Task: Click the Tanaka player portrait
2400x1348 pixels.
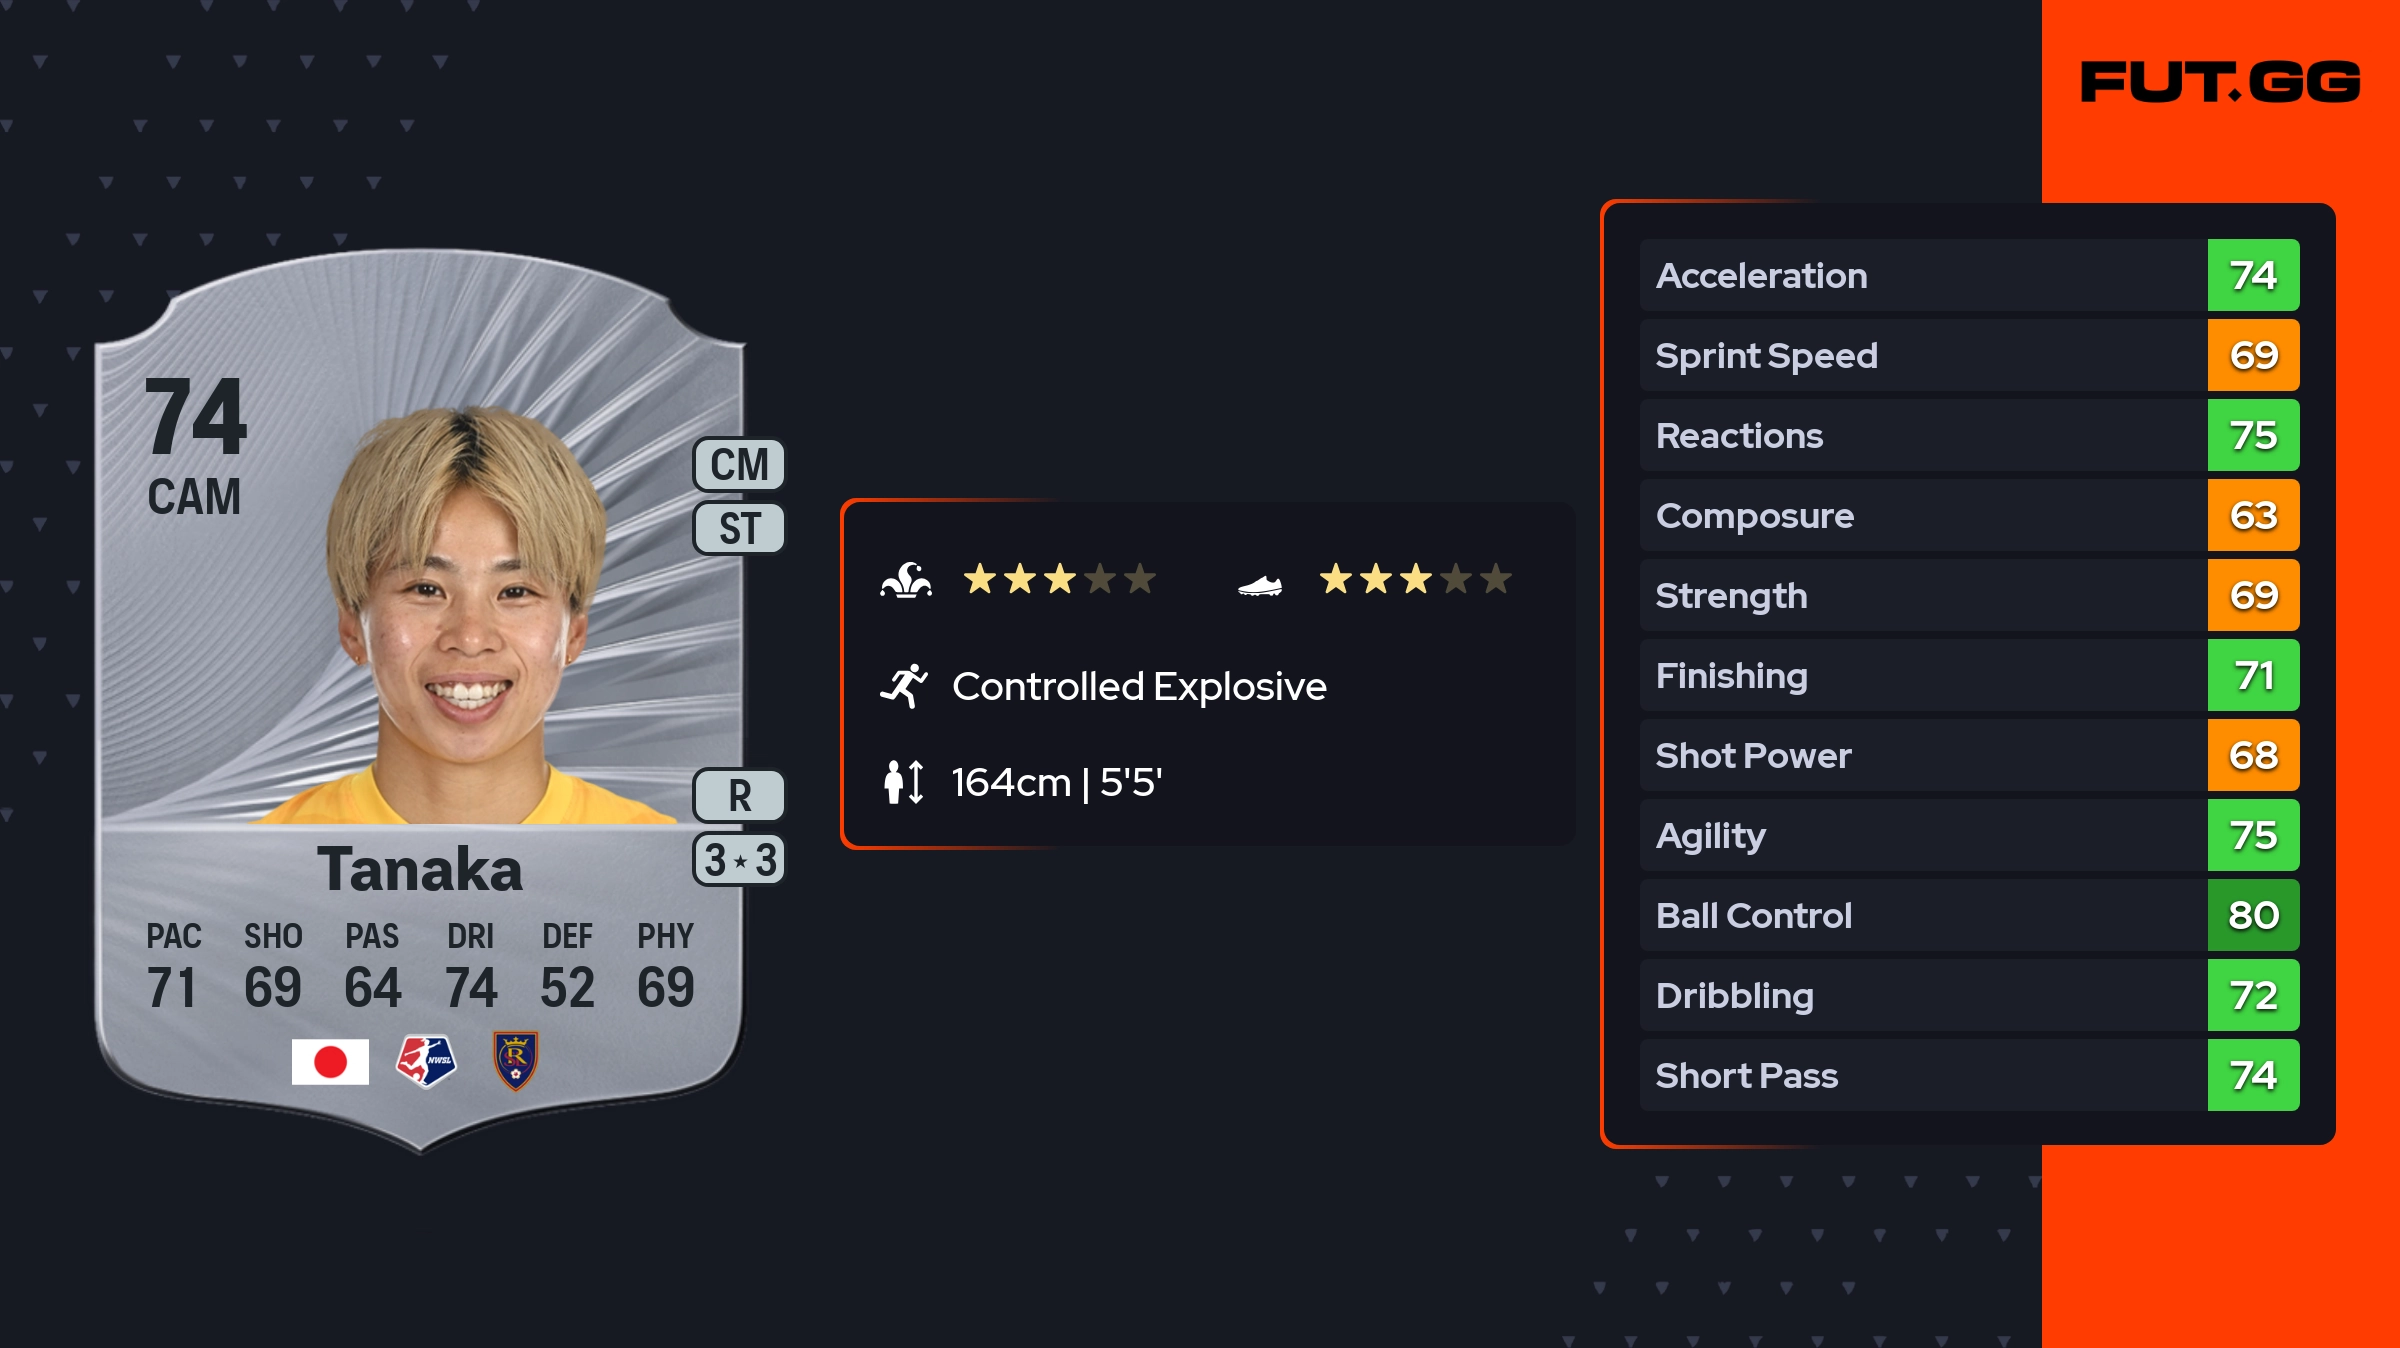Action: (x=466, y=620)
